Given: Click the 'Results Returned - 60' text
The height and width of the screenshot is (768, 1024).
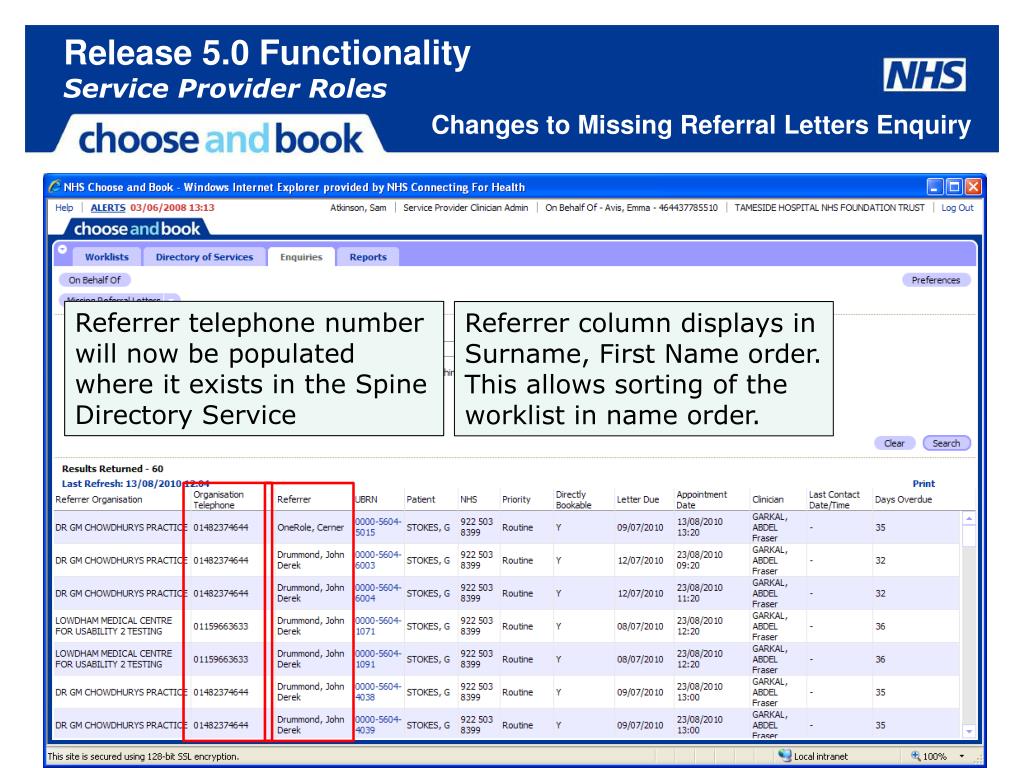Looking at the screenshot, I should point(112,468).
